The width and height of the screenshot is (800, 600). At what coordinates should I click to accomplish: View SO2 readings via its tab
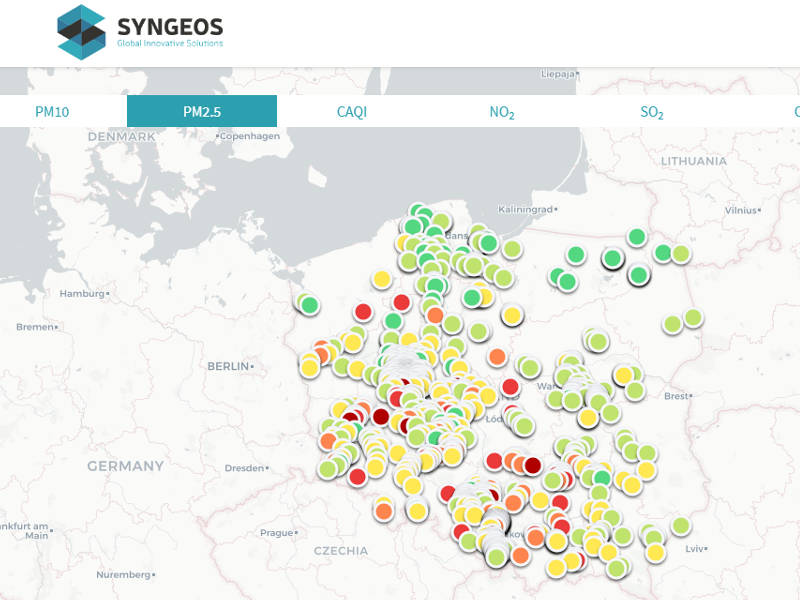click(651, 111)
